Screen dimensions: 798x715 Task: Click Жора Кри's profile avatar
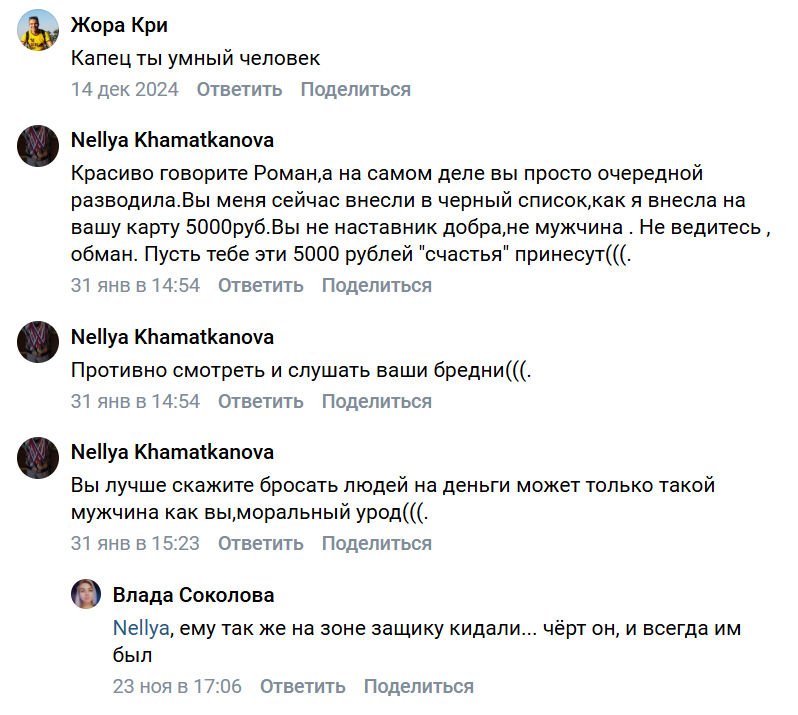pyautogui.click(x=38, y=33)
